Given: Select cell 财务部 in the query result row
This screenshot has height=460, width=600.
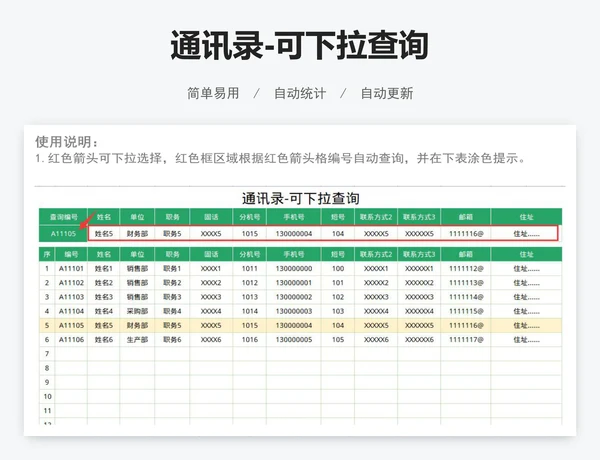Looking at the screenshot, I should pyautogui.click(x=137, y=233).
